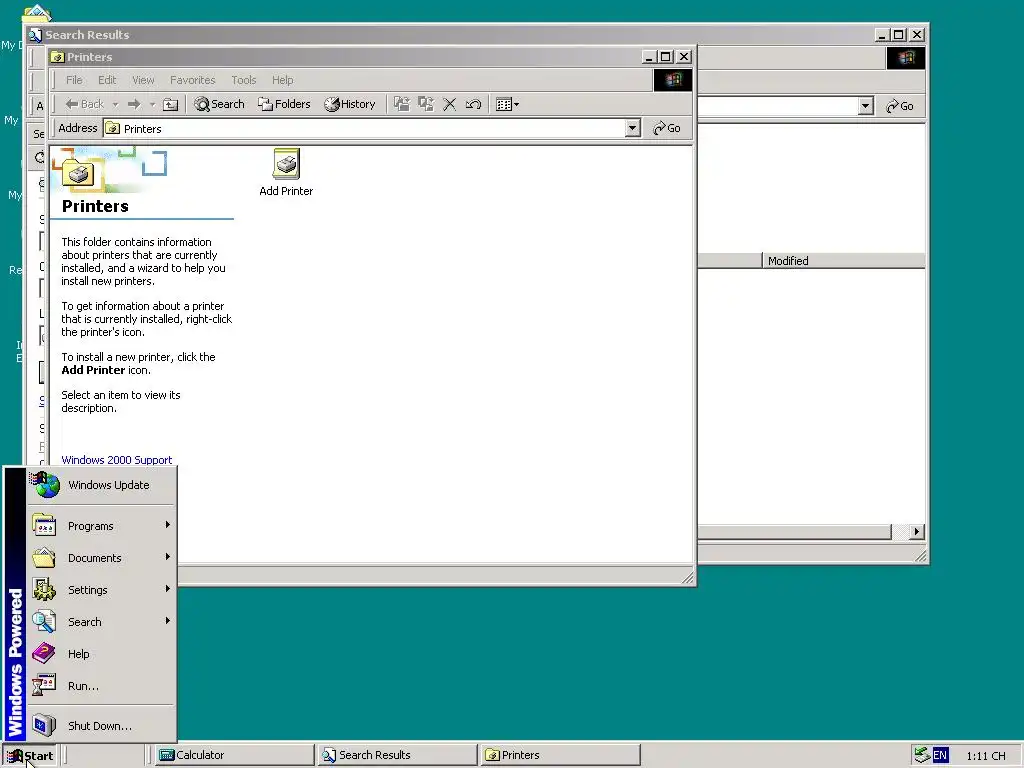Viewport: 1024px width, 768px height.
Task: Expand Settings submenu in Start menu
Action: pos(101,590)
